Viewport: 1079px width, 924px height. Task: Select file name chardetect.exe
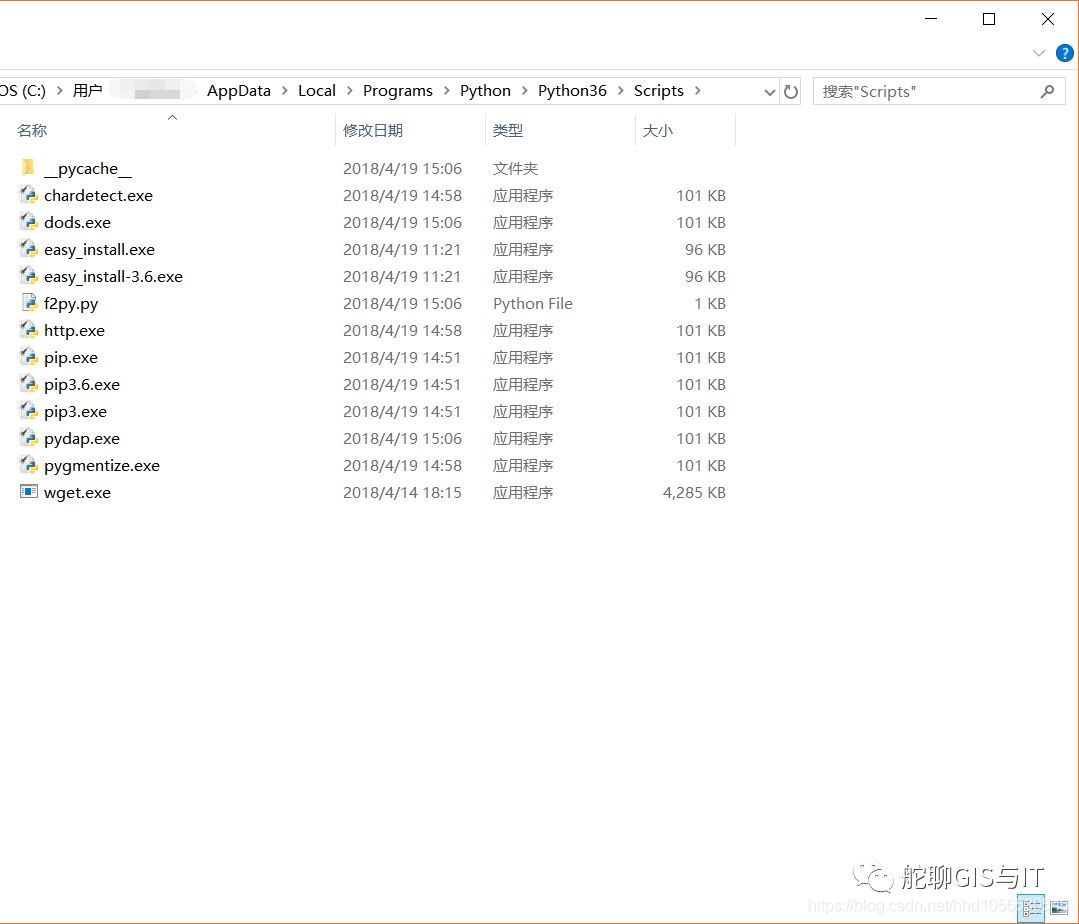(98, 195)
